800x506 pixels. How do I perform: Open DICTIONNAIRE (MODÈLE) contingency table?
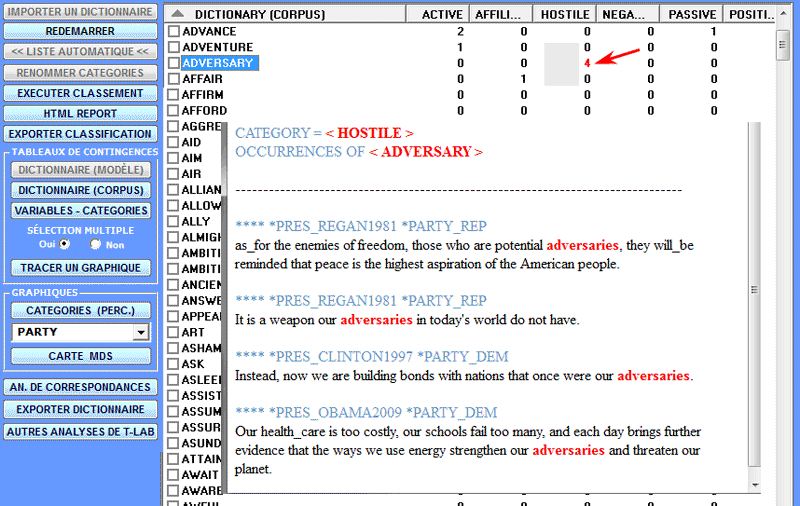click(x=81, y=169)
